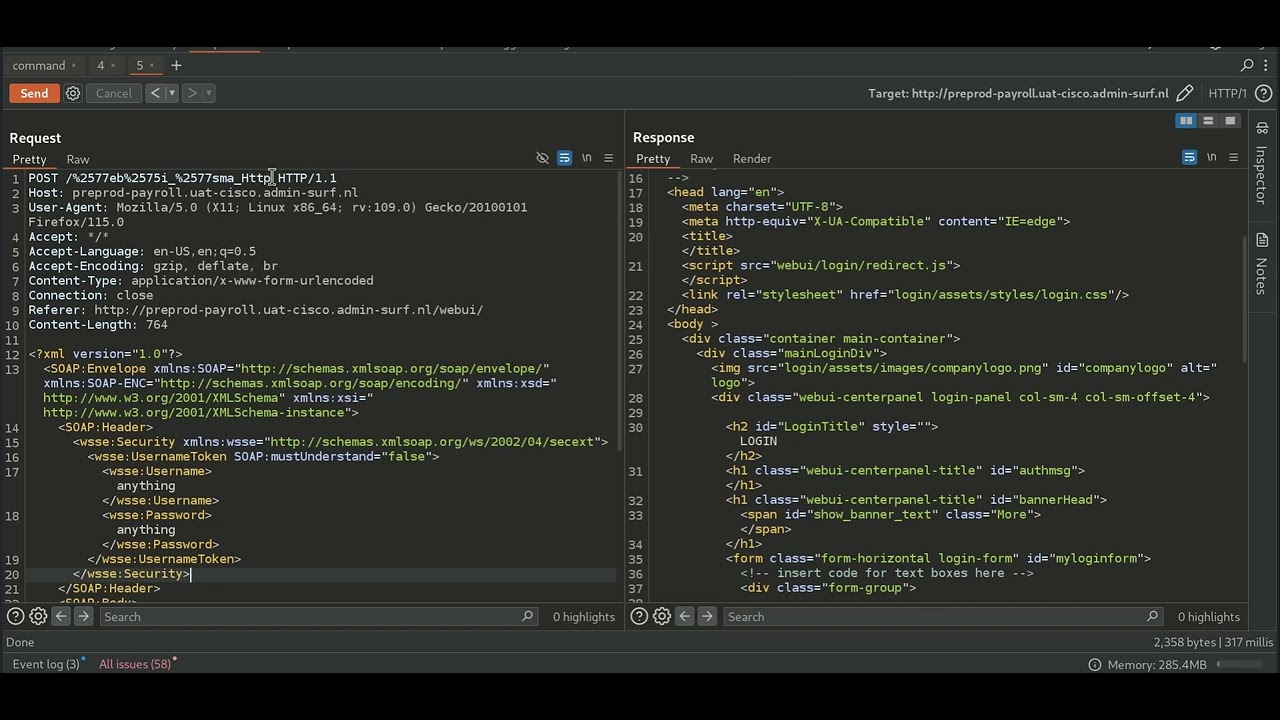
Task: Switch to Repeater tab 4
Action: [x=100, y=65]
